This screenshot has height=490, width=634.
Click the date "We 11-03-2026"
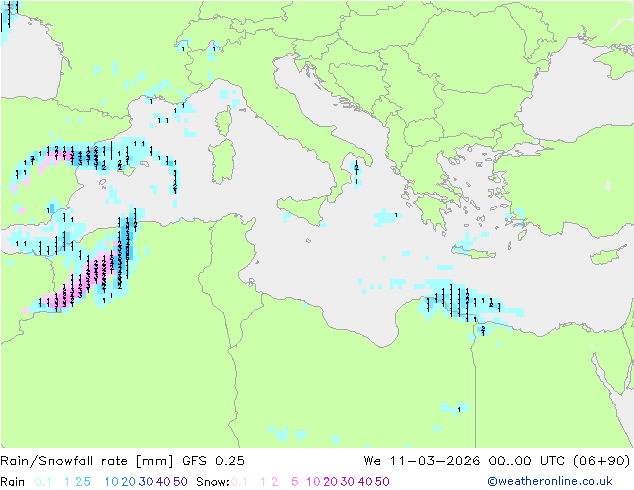422,461
